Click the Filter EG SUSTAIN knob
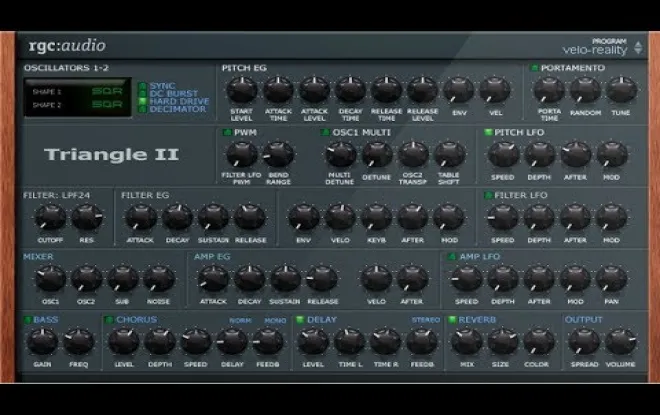Screen dimensions: 660x415 click(x=213, y=217)
